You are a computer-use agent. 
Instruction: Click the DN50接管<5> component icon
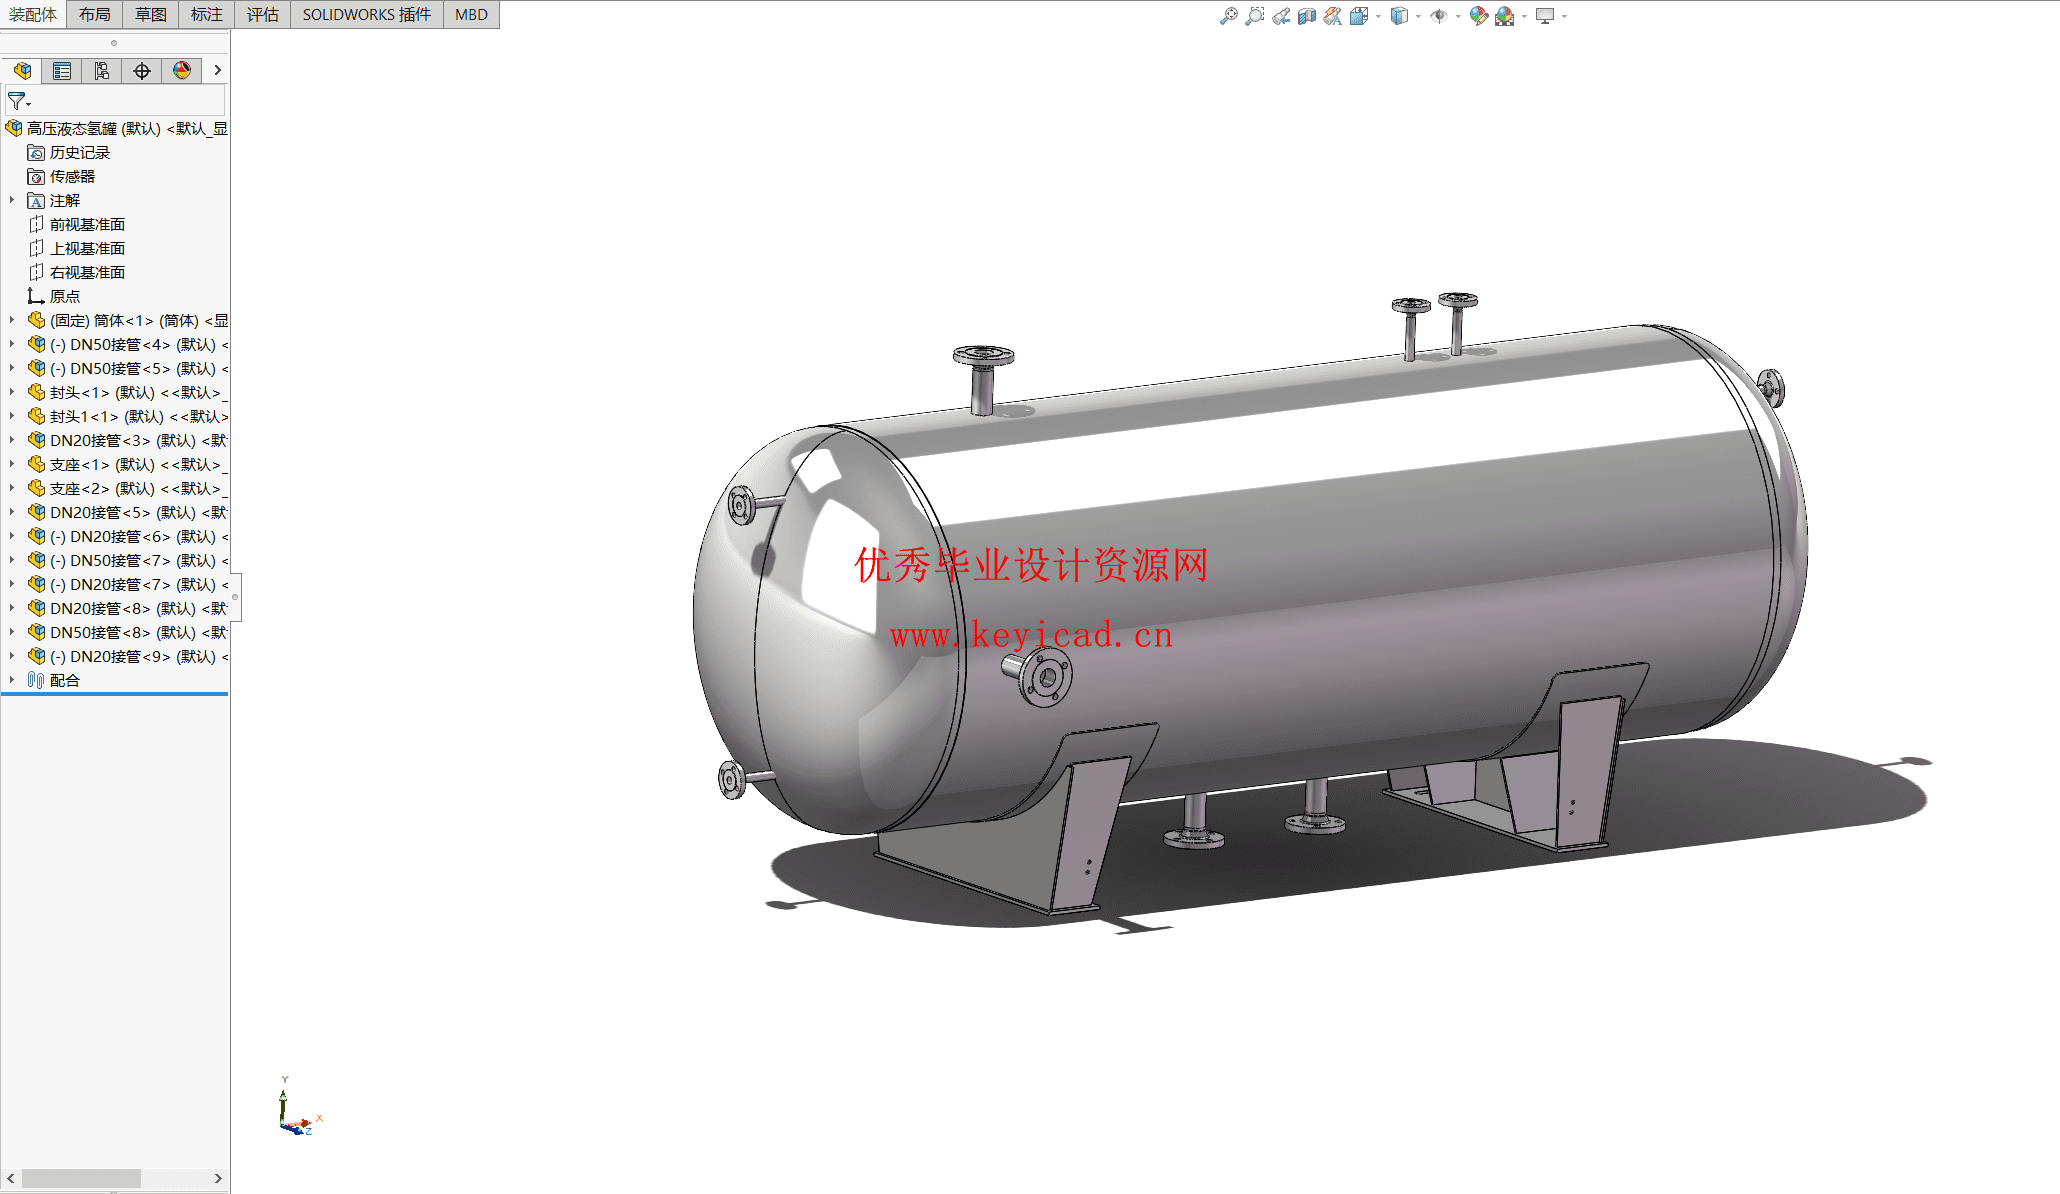(x=36, y=368)
